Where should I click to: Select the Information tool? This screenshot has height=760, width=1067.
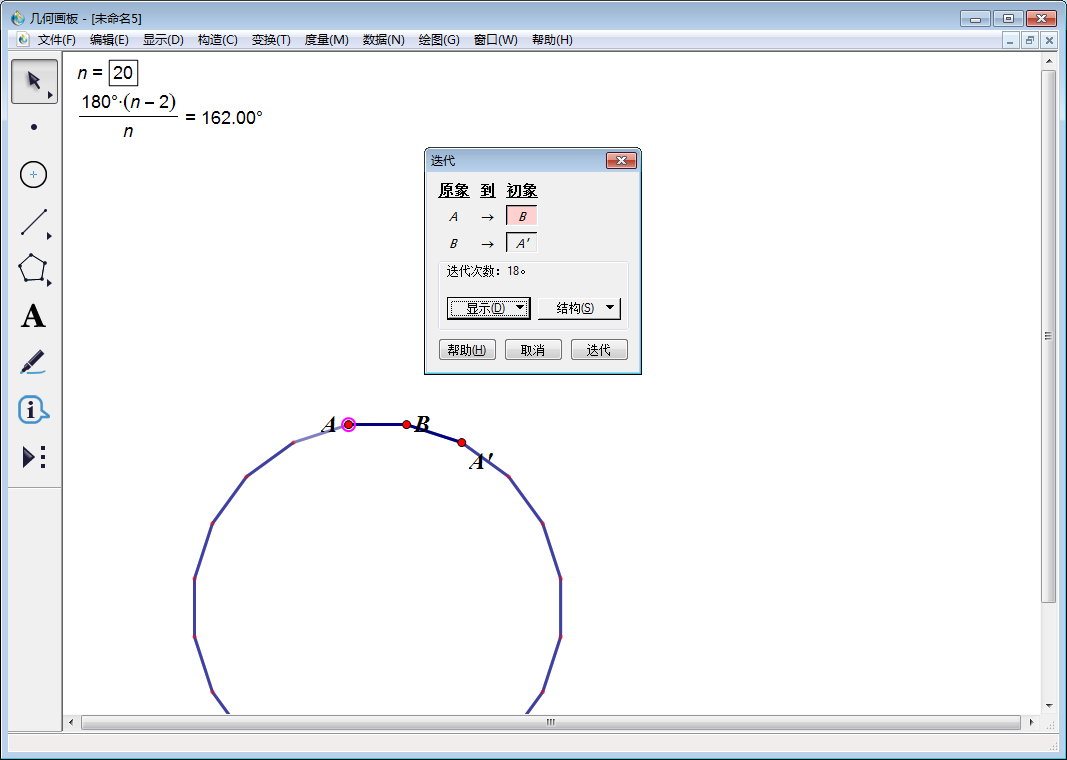(33, 409)
